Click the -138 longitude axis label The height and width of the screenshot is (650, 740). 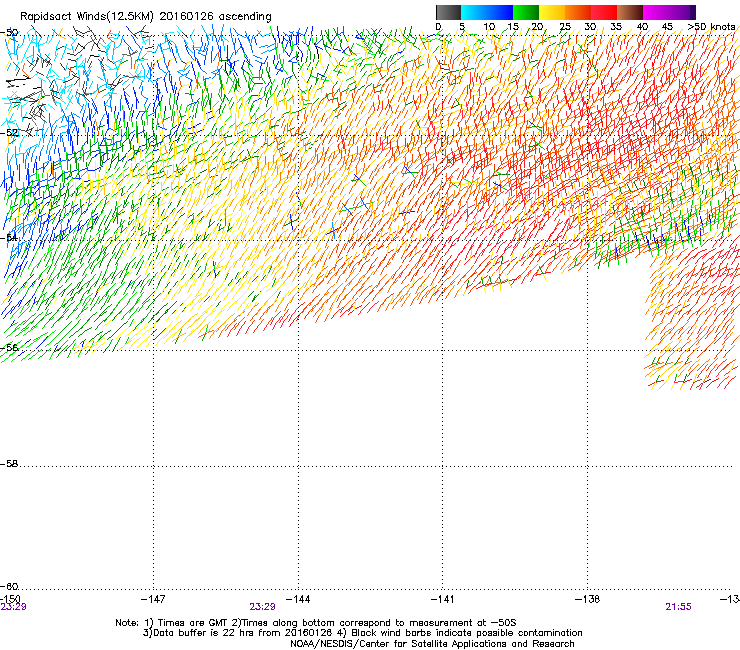(x=587, y=599)
